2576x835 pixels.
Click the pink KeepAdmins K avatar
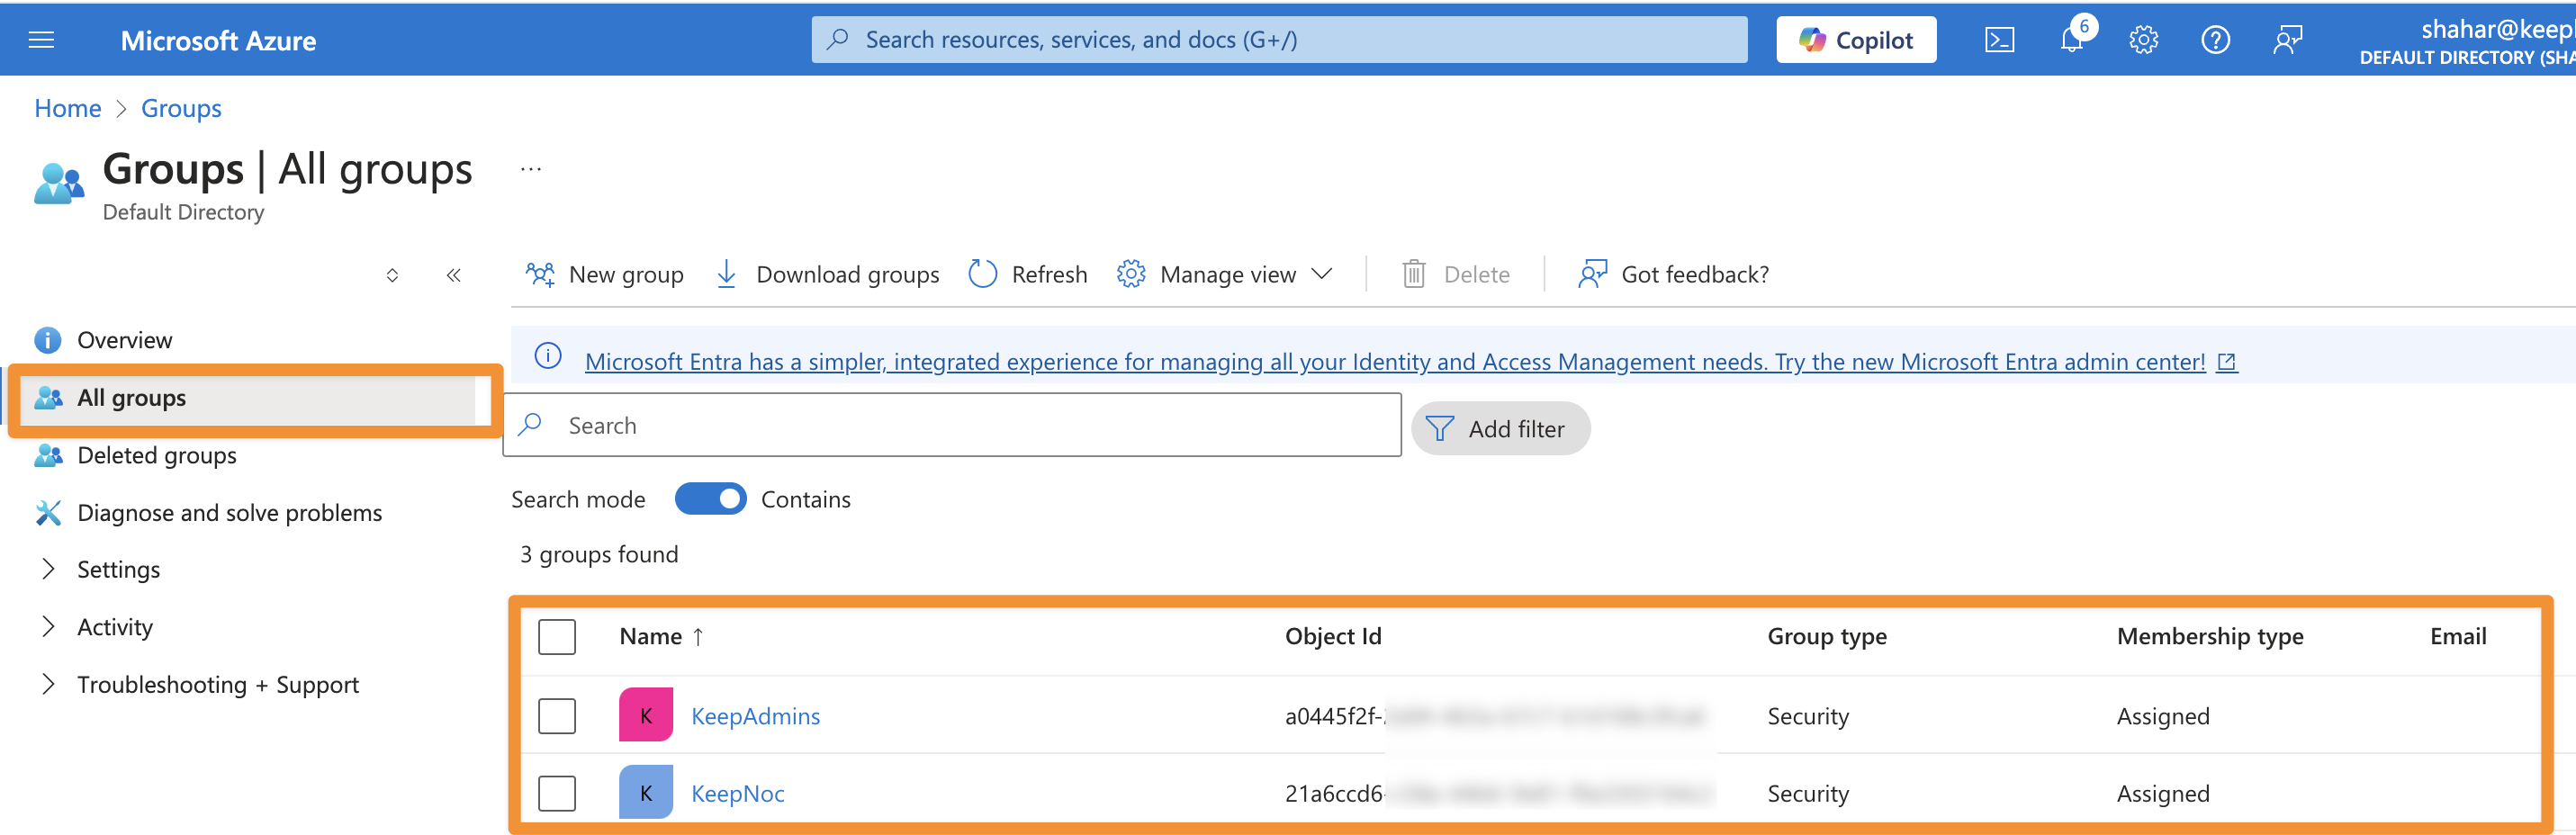click(x=646, y=714)
